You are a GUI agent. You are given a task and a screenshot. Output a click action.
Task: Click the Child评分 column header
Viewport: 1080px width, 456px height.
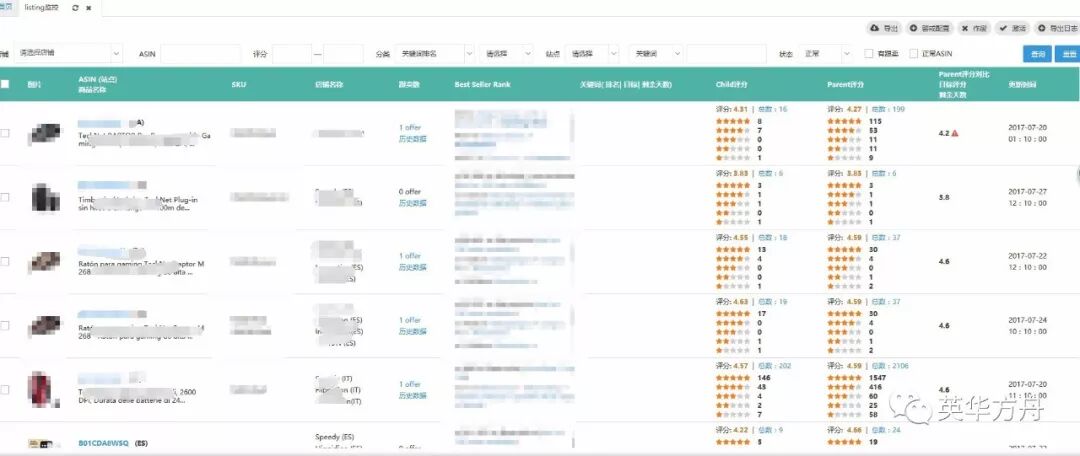click(x=731, y=85)
